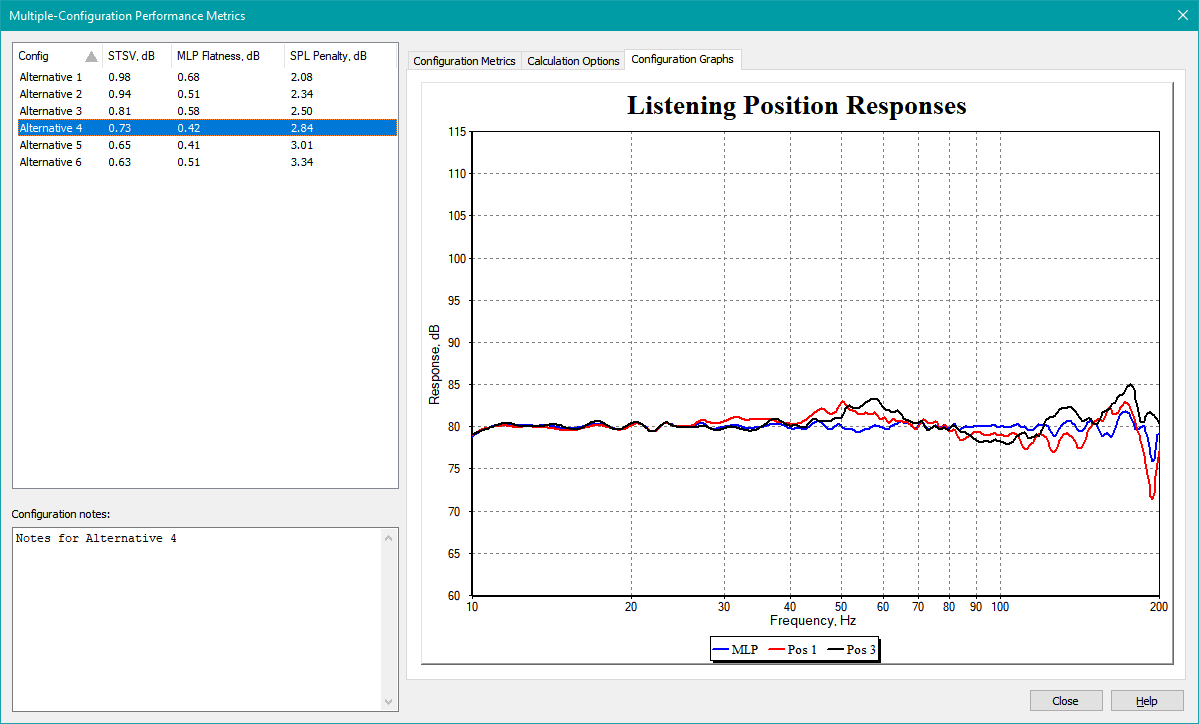The width and height of the screenshot is (1199, 724).
Task: Click the MLP Flatness value 0.41
Action: pyautogui.click(x=189, y=145)
